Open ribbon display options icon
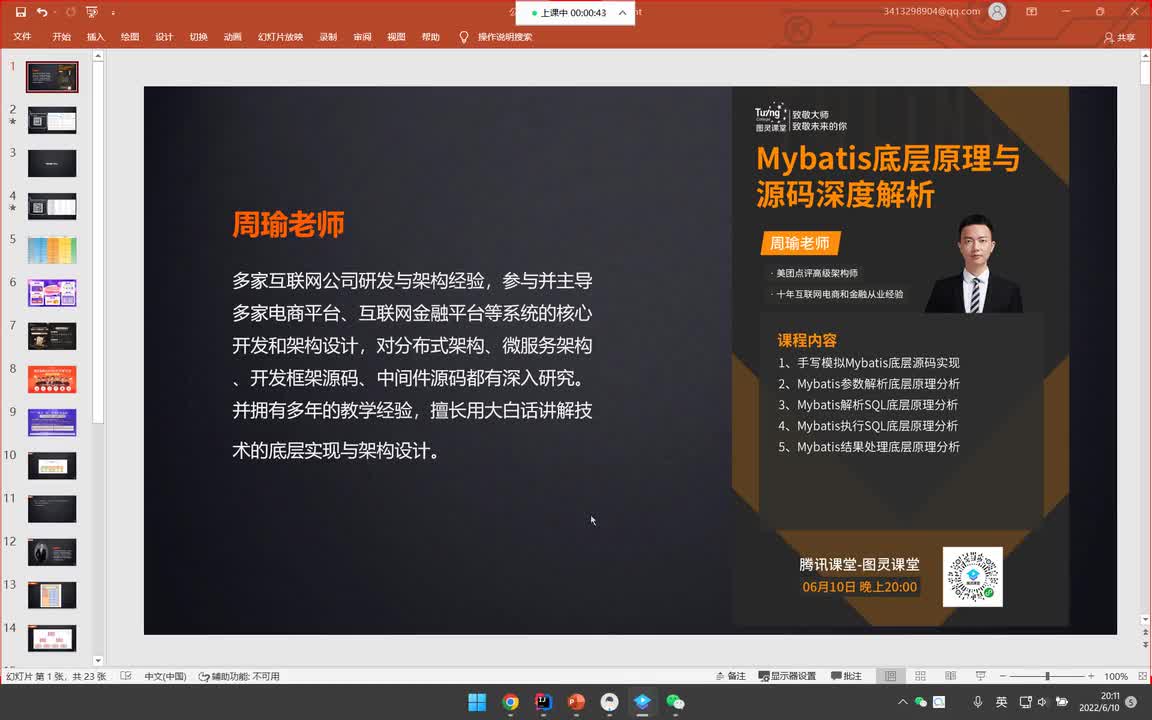Screen dimensions: 1152x720 (x=1032, y=12)
